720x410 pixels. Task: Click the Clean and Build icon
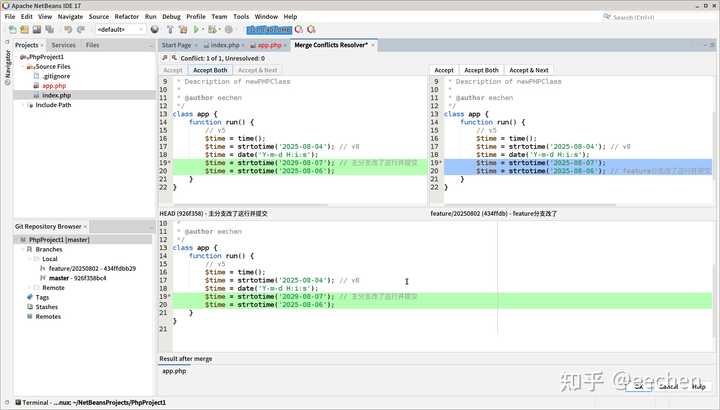pos(183,29)
